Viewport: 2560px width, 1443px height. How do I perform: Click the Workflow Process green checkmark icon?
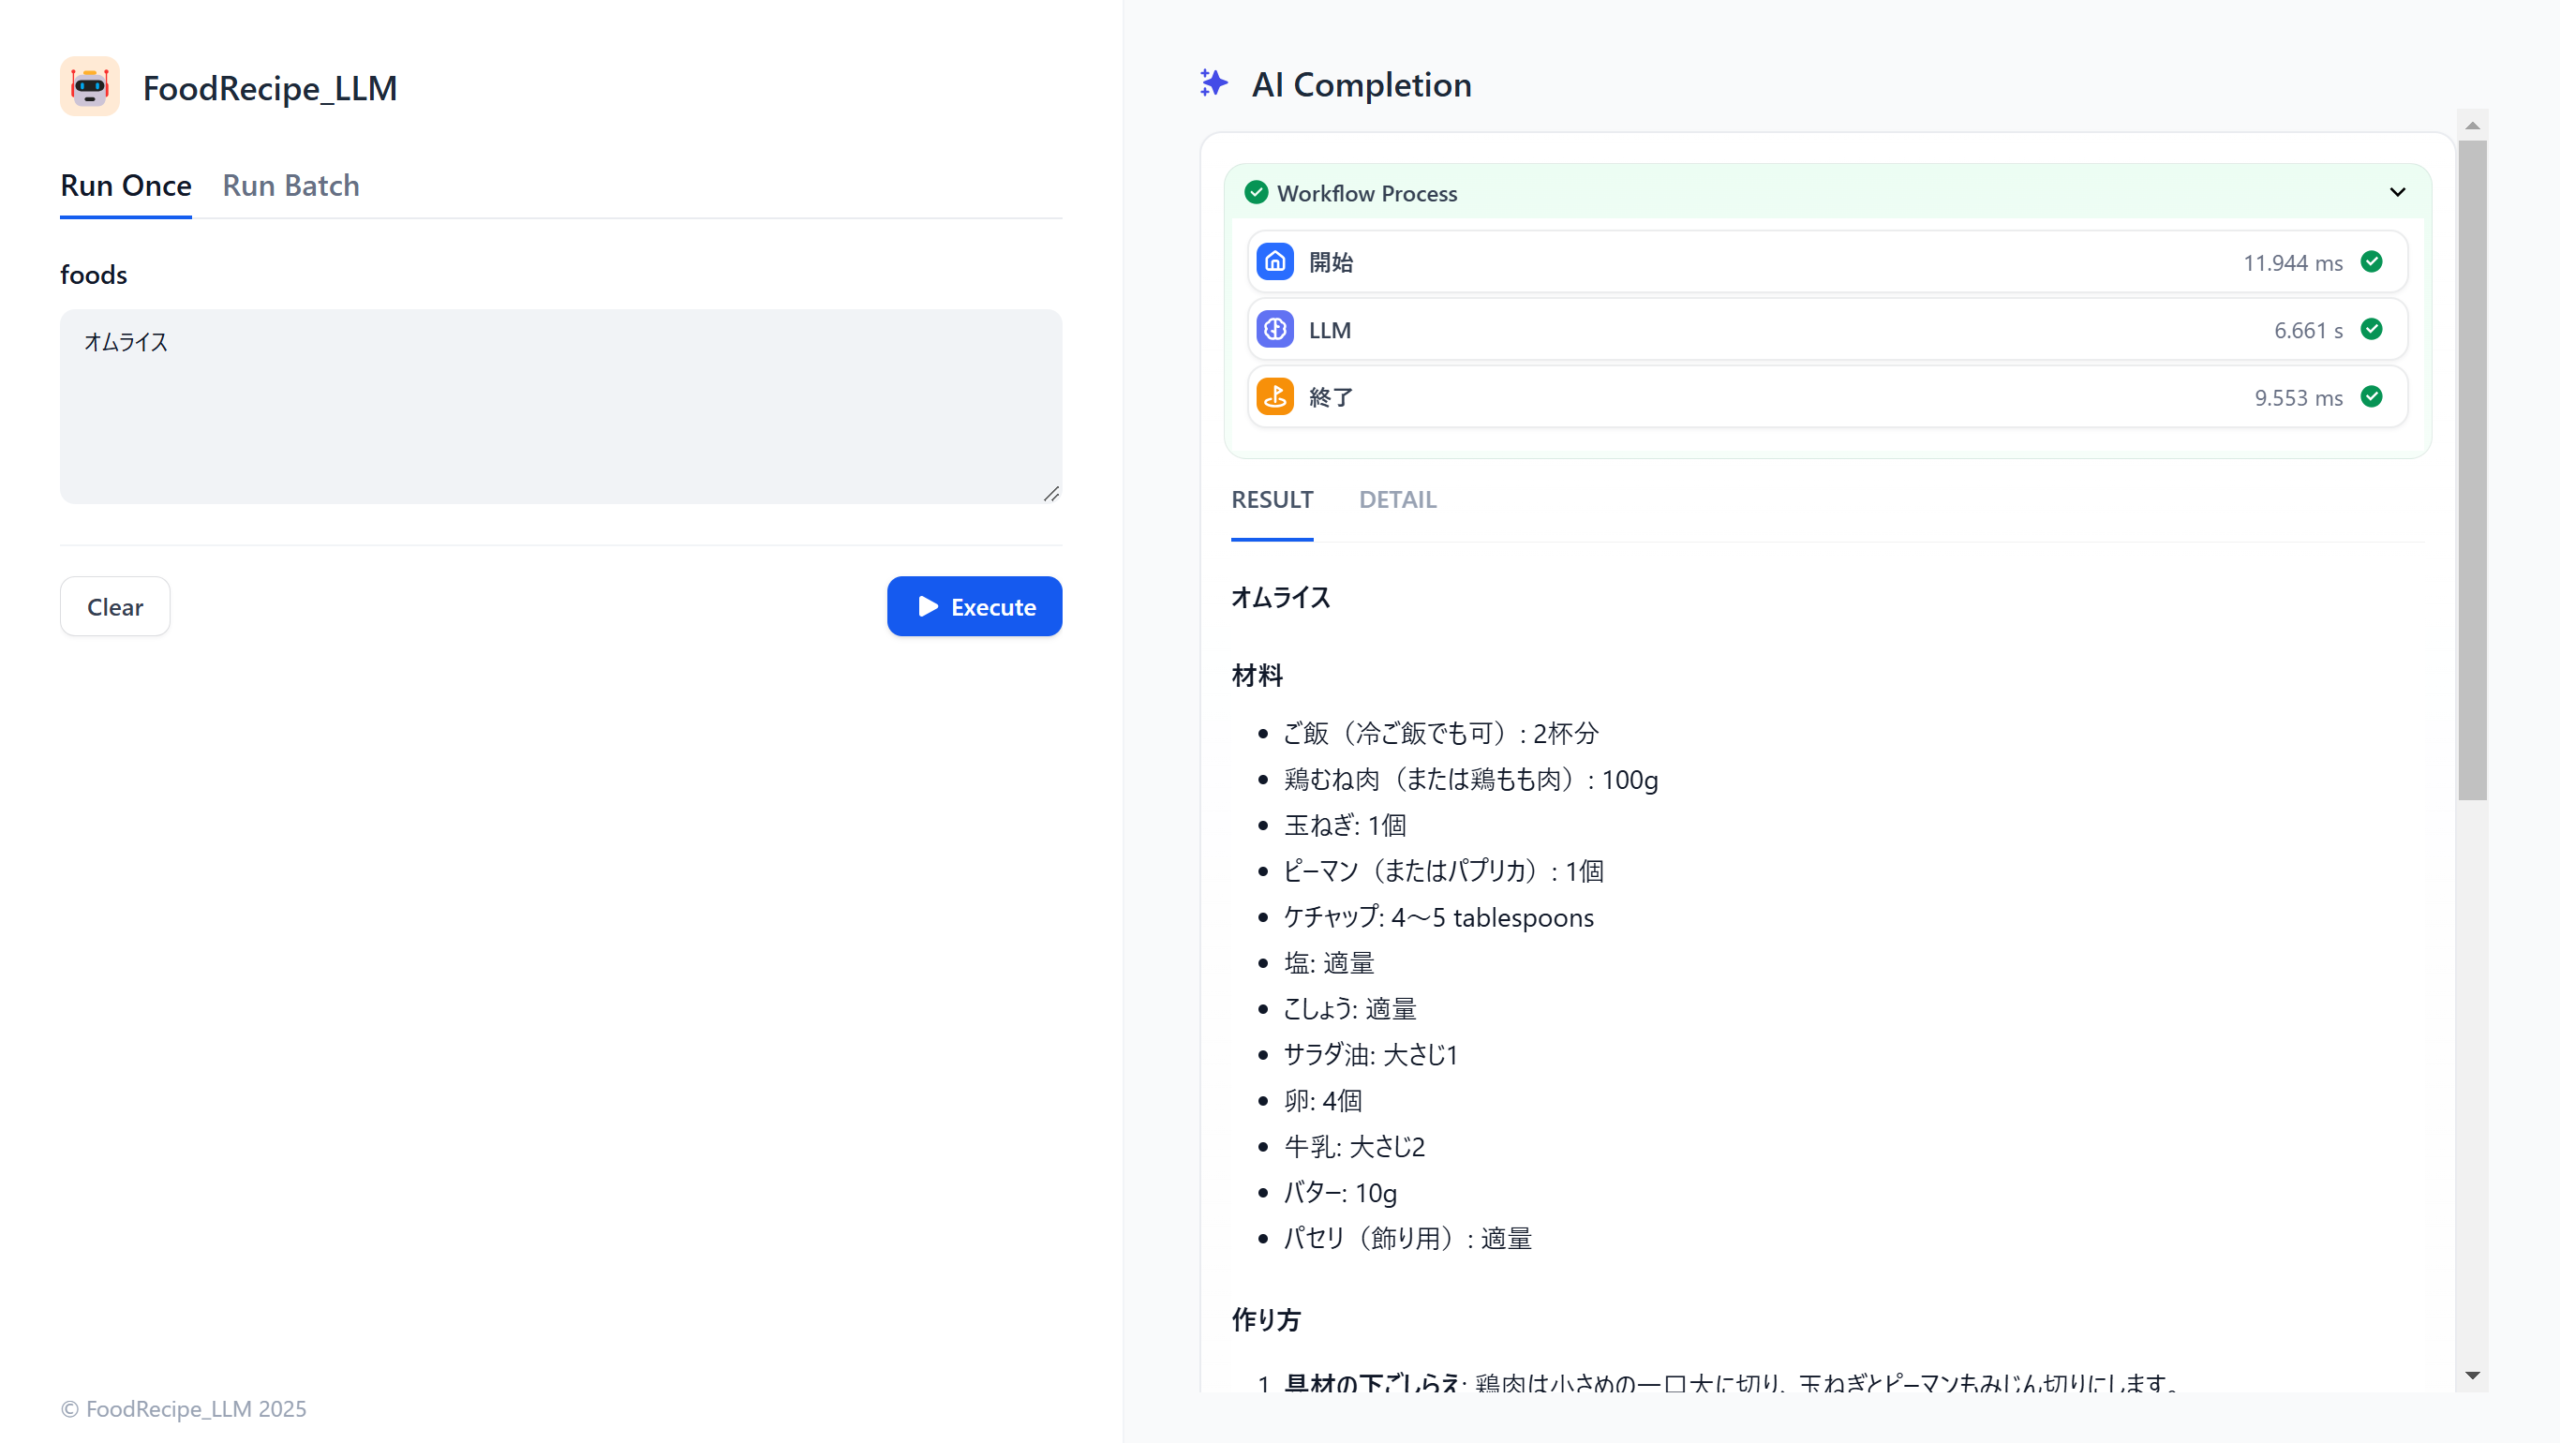(x=1256, y=193)
